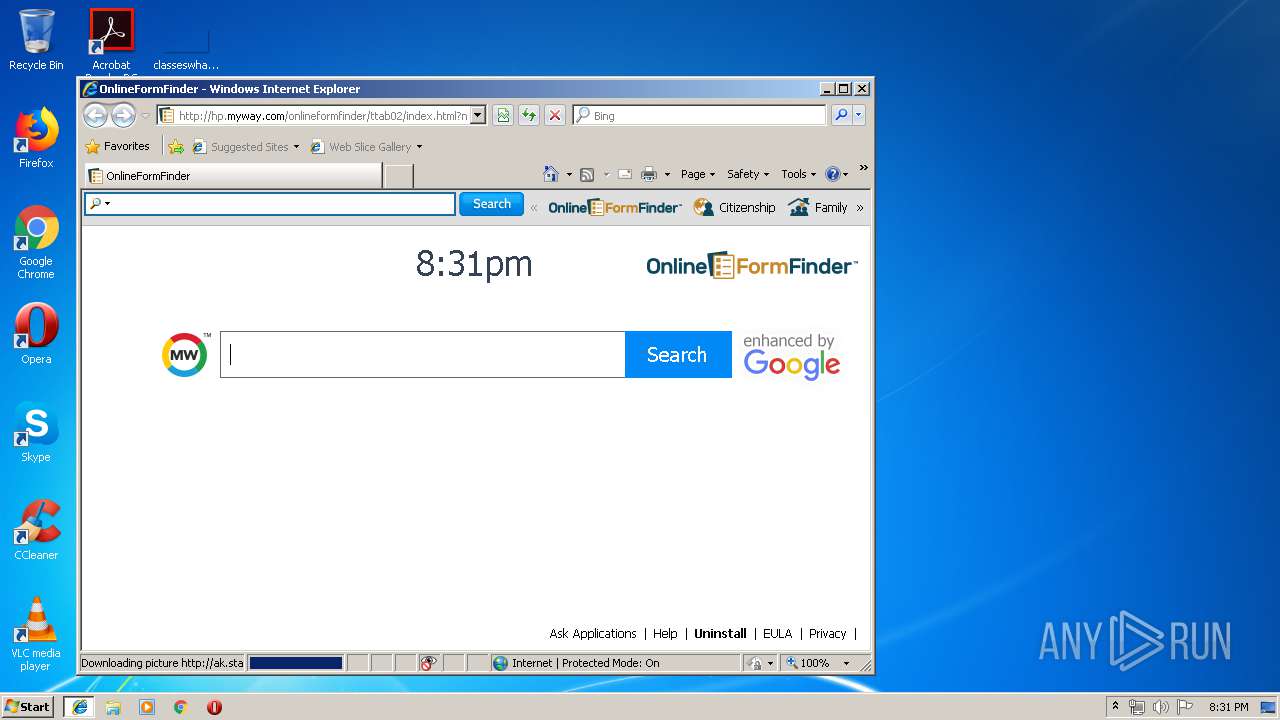1280x720 pixels.
Task: Click Windows Explorer taskbar icon
Action: tap(113, 707)
